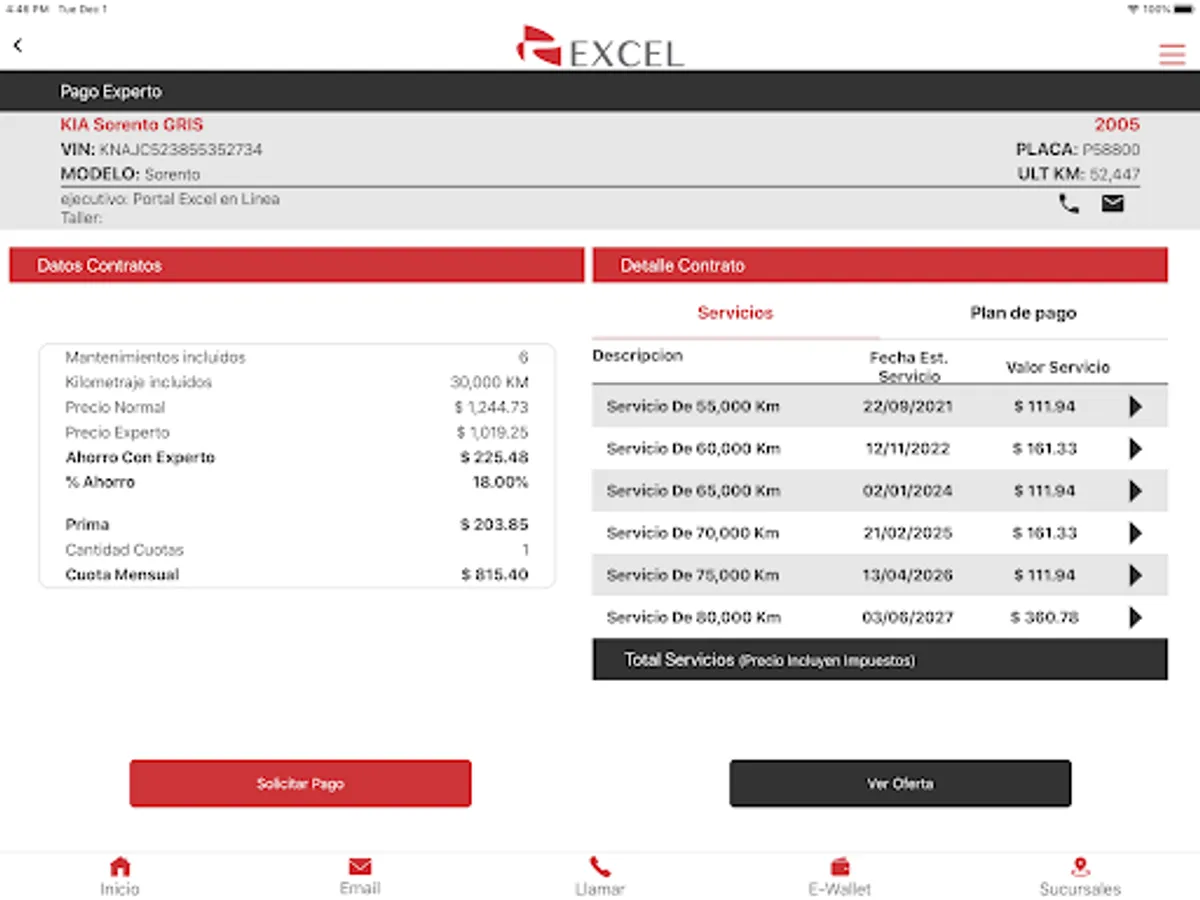Image resolution: width=1200 pixels, height=900 pixels.
Task: Select the date 13/04/2026
Action: [x=908, y=575]
